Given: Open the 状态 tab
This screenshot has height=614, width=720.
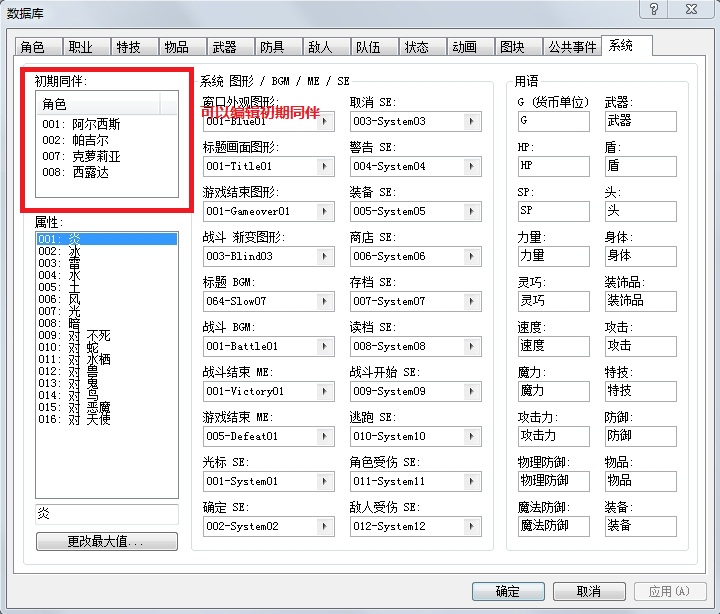Looking at the screenshot, I should click(422, 47).
